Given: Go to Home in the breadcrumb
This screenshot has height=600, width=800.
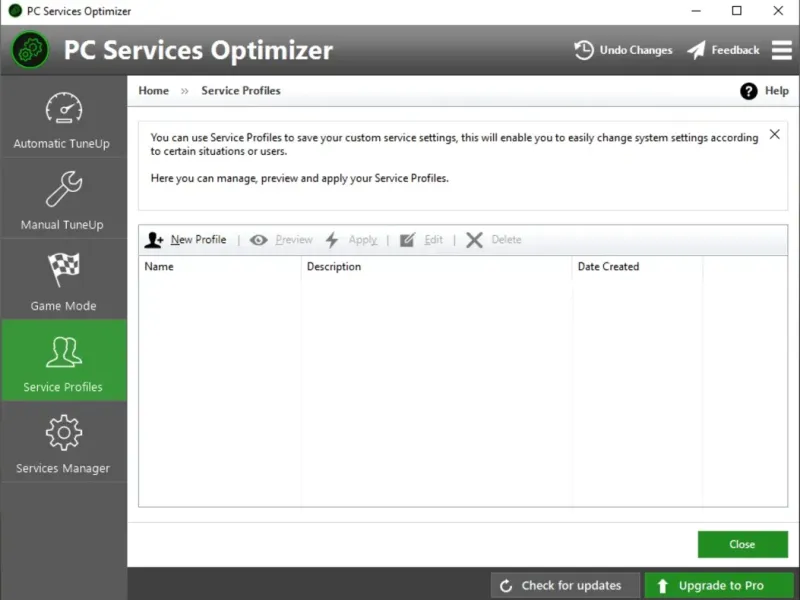Looking at the screenshot, I should (154, 91).
